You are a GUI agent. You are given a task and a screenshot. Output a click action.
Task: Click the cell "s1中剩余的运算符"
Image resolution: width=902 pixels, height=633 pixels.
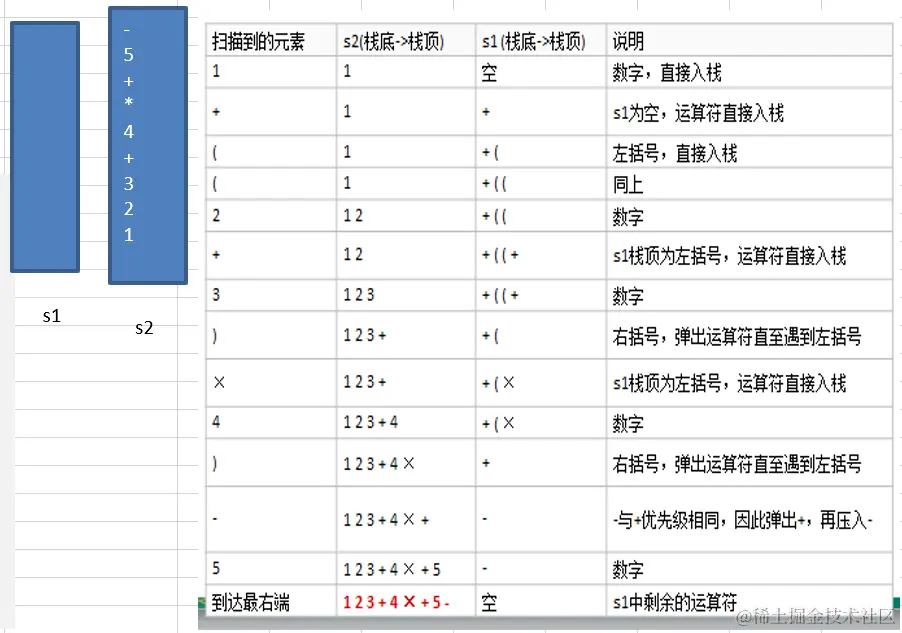pyautogui.click(x=749, y=602)
